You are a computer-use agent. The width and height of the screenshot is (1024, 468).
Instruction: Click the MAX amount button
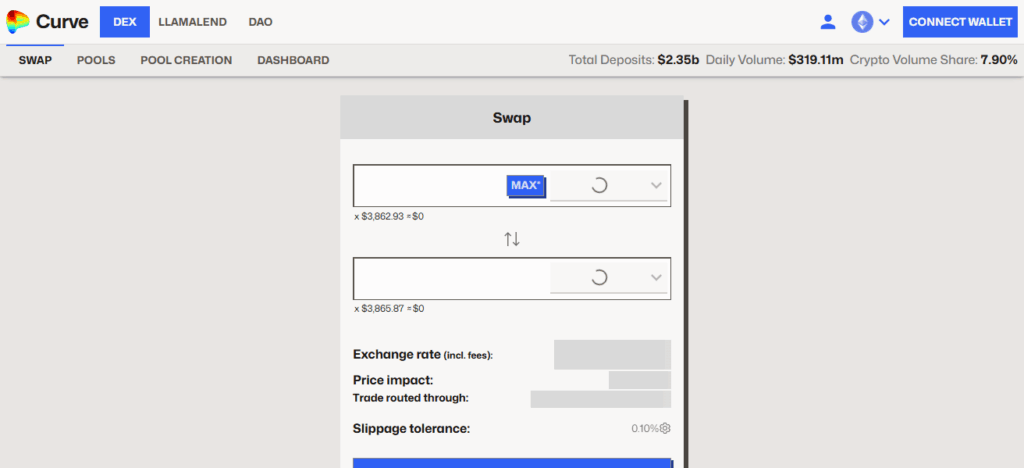click(x=525, y=185)
